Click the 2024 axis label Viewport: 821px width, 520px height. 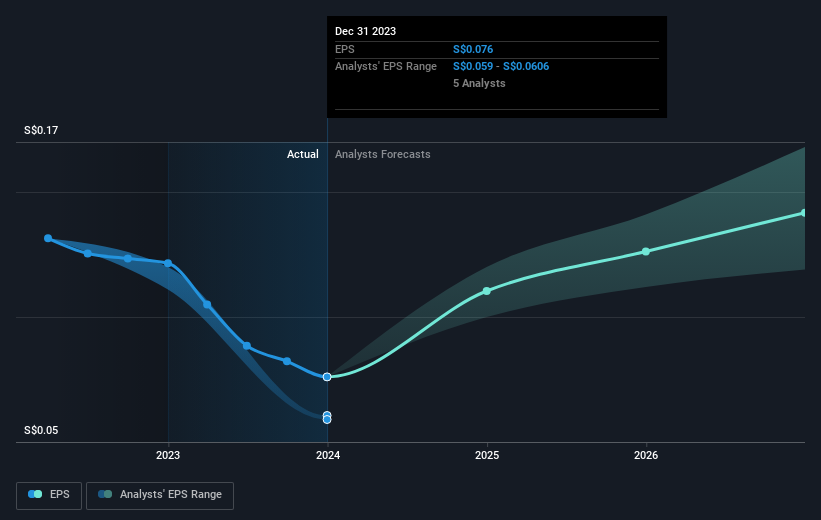click(328, 455)
